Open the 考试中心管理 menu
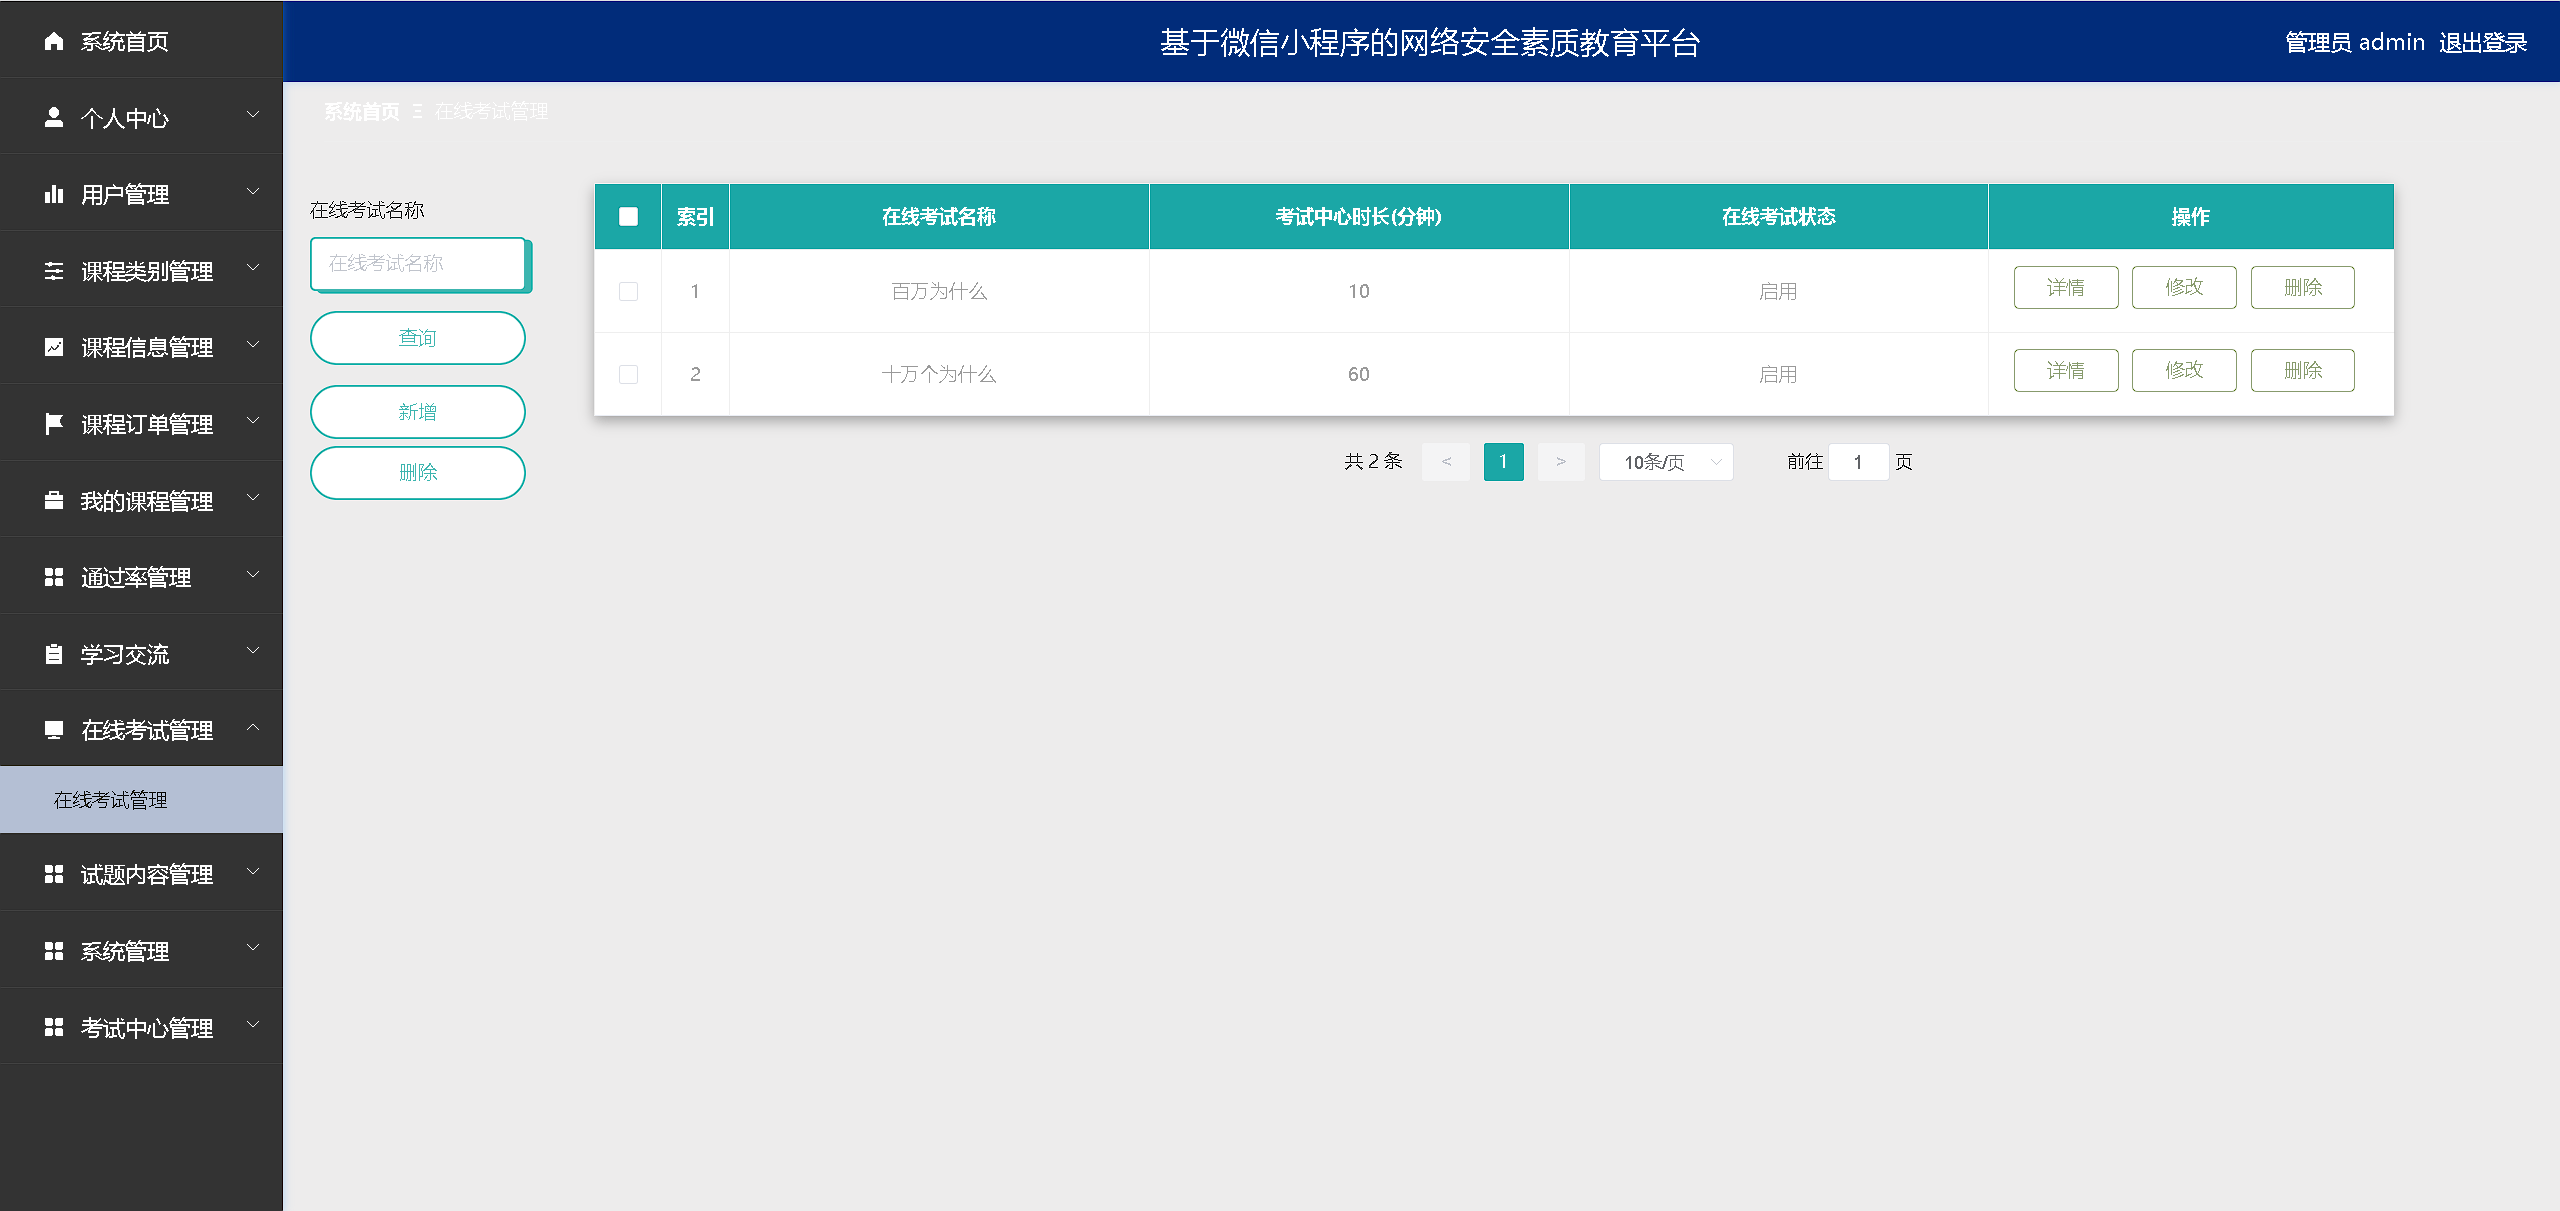The height and width of the screenshot is (1211, 2560). pyautogui.click(x=146, y=1028)
